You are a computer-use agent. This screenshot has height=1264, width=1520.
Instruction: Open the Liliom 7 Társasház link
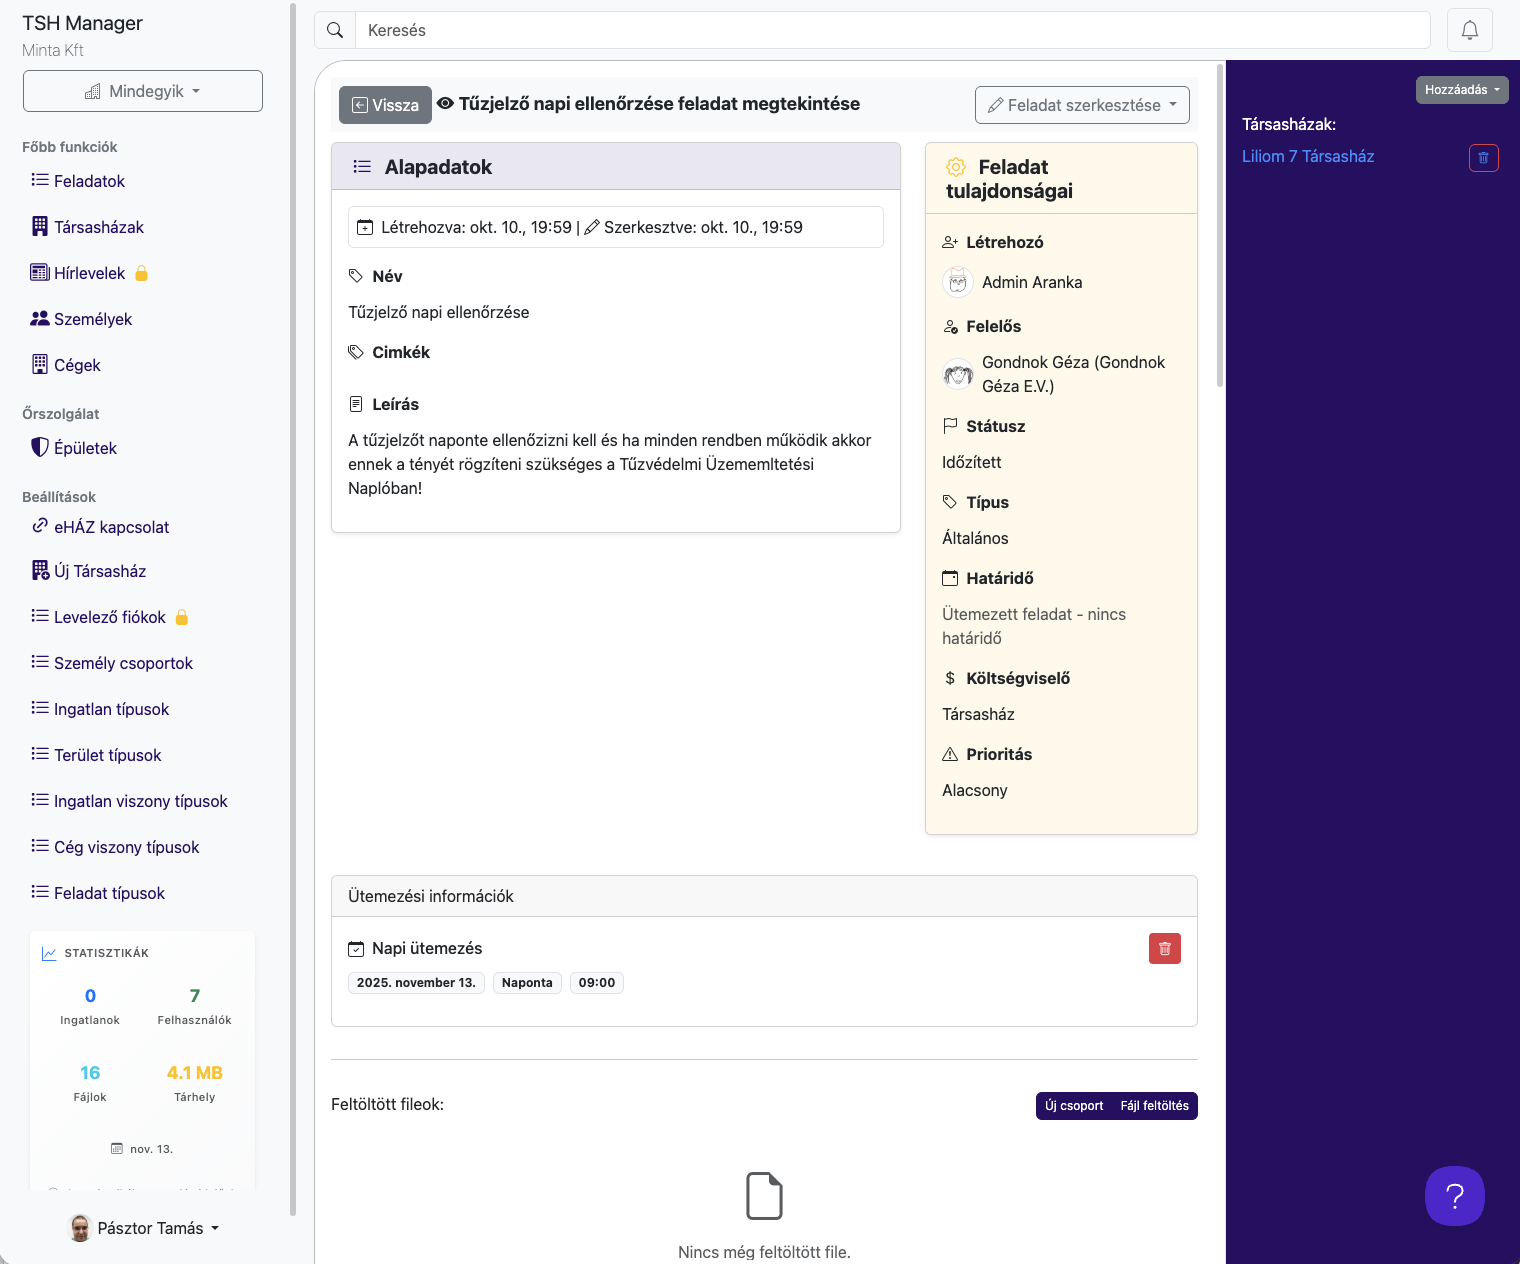coord(1307,156)
